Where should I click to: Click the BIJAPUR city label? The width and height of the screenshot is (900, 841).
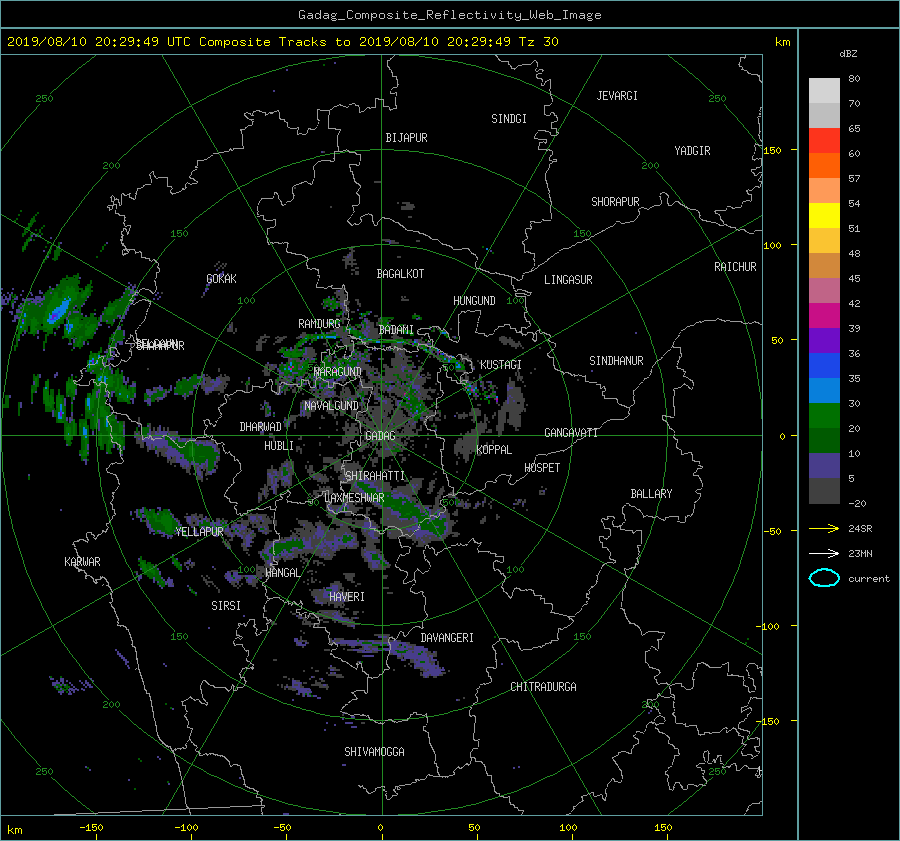[406, 138]
